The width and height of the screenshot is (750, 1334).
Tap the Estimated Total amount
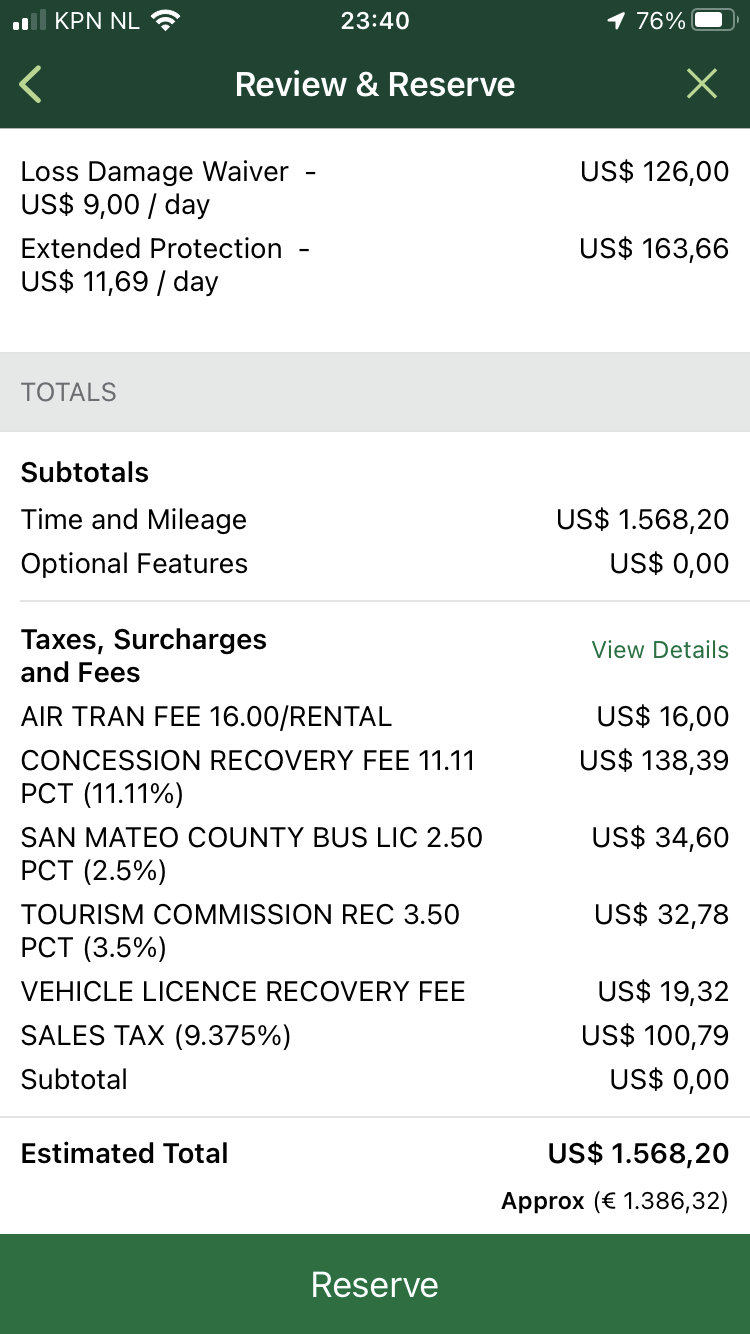638,1154
